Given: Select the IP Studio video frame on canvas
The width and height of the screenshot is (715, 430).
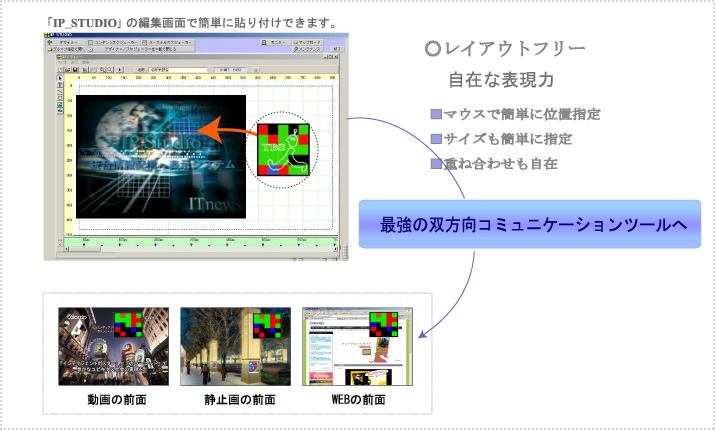Looking at the screenshot, I should 161,156.
